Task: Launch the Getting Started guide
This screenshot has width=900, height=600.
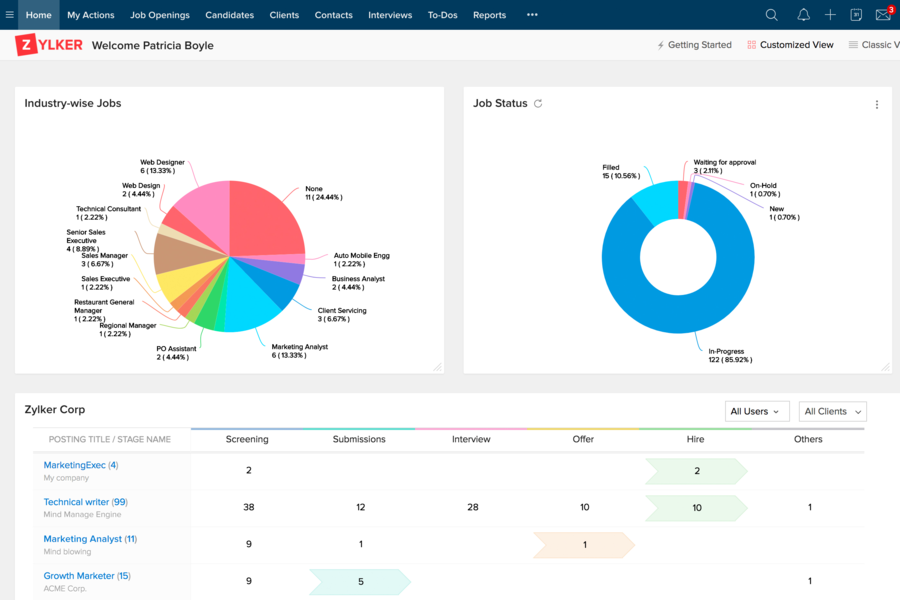Action: [x=694, y=44]
